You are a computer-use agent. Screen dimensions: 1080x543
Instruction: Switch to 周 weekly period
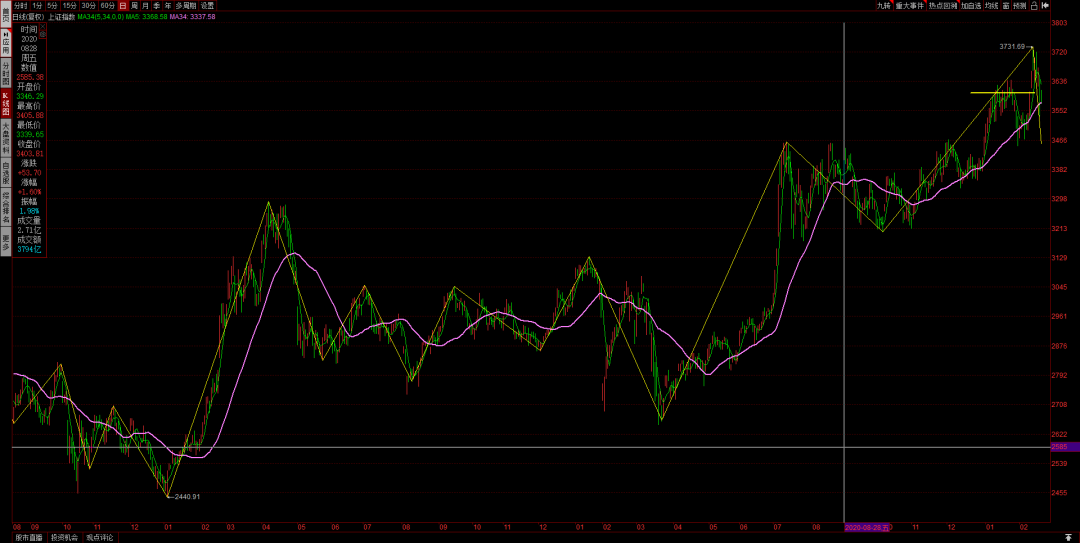(134, 6)
